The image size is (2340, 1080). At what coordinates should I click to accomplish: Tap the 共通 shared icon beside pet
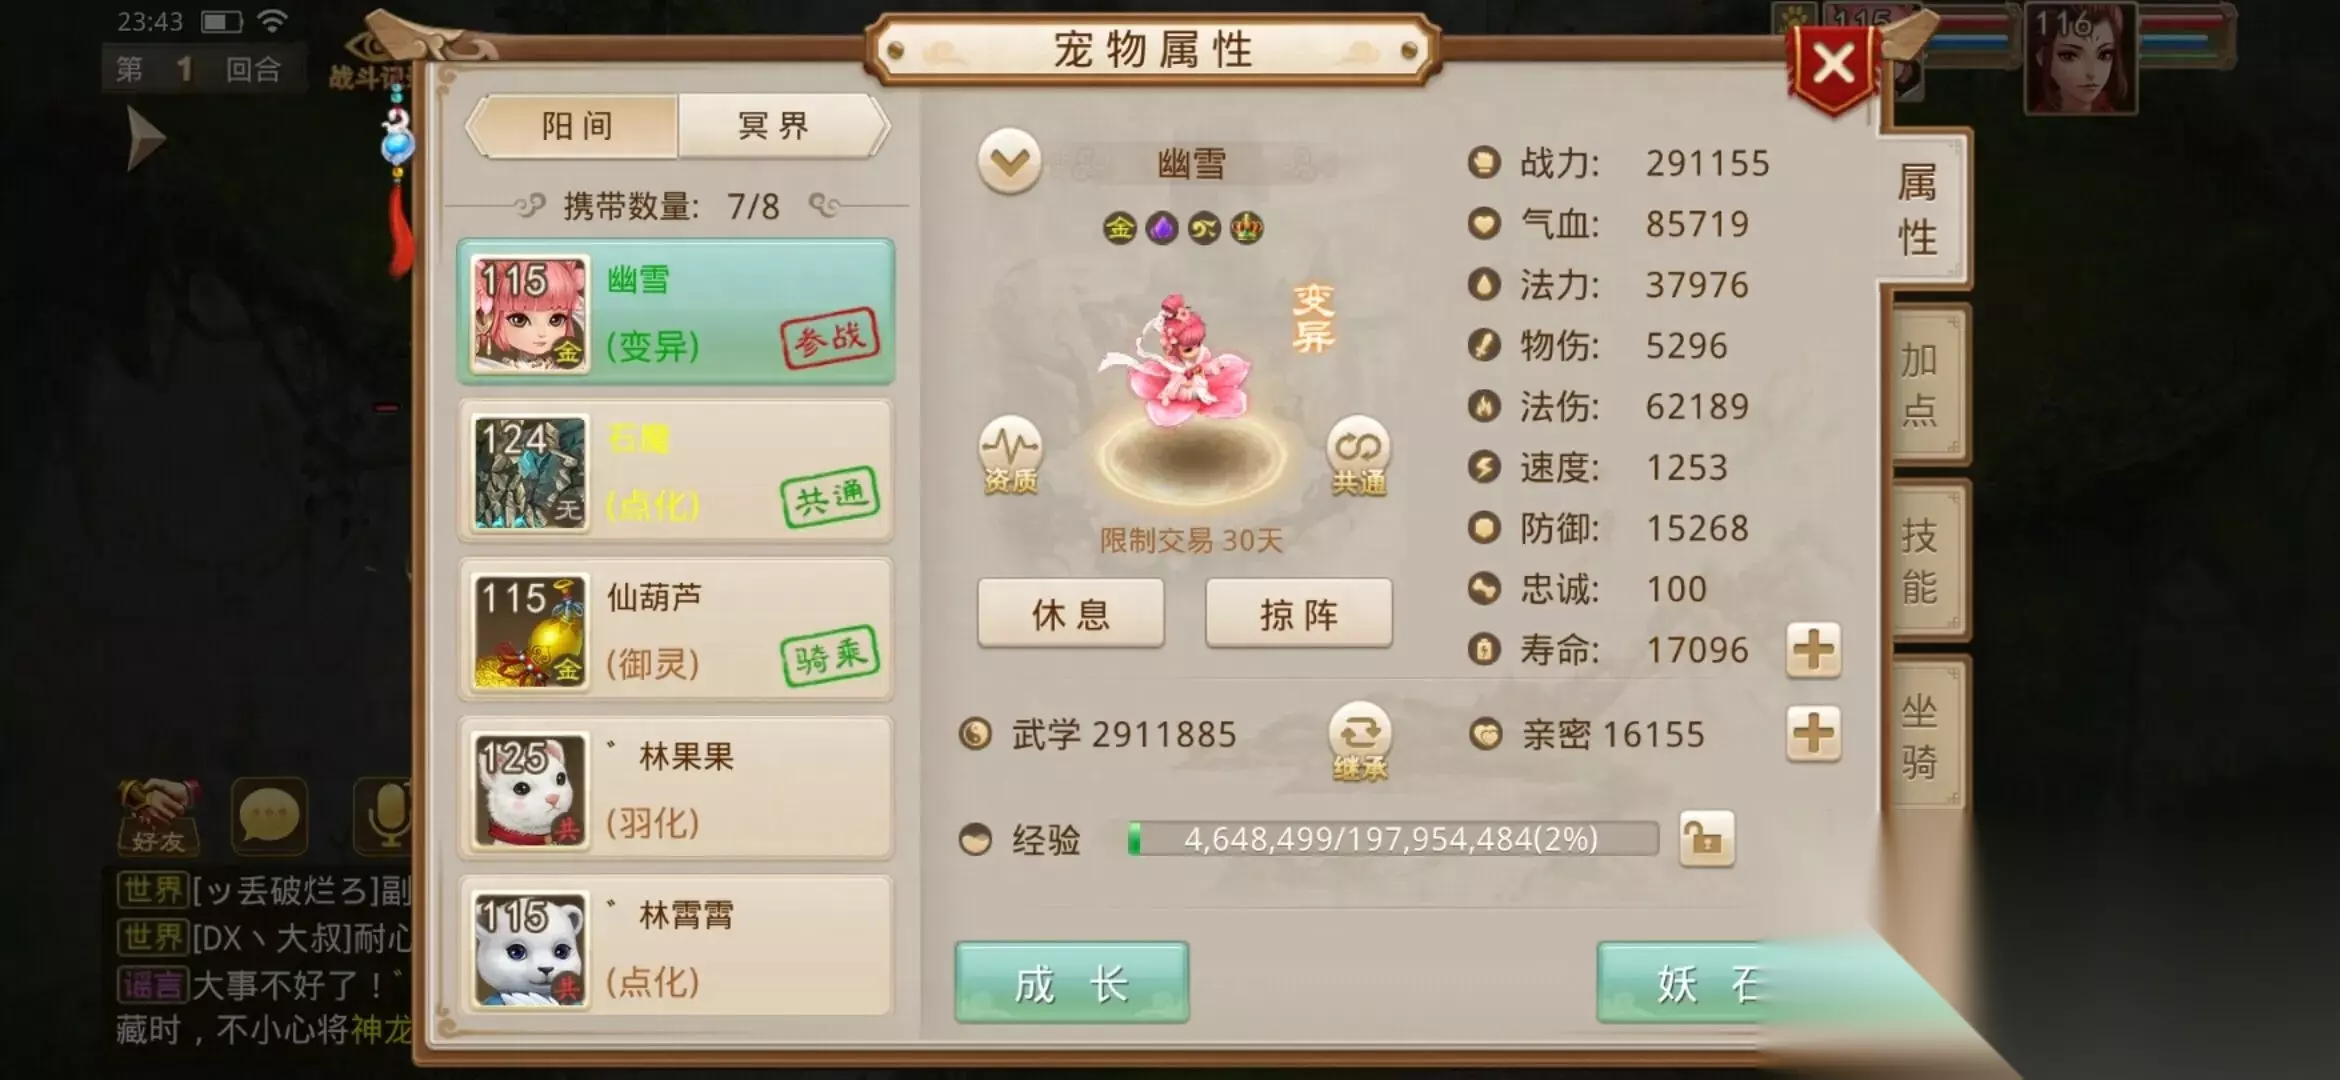click(x=1358, y=456)
